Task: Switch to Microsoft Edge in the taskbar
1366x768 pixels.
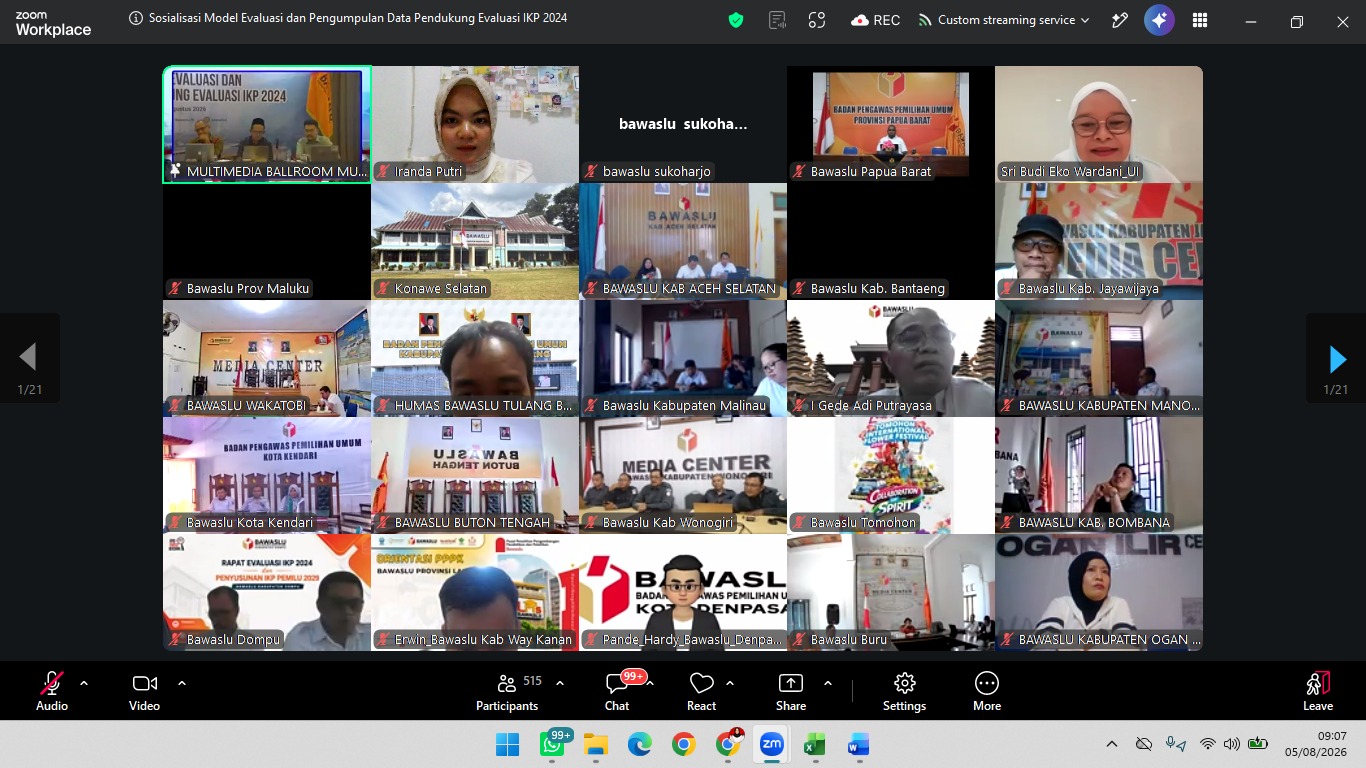Action: coord(640,745)
